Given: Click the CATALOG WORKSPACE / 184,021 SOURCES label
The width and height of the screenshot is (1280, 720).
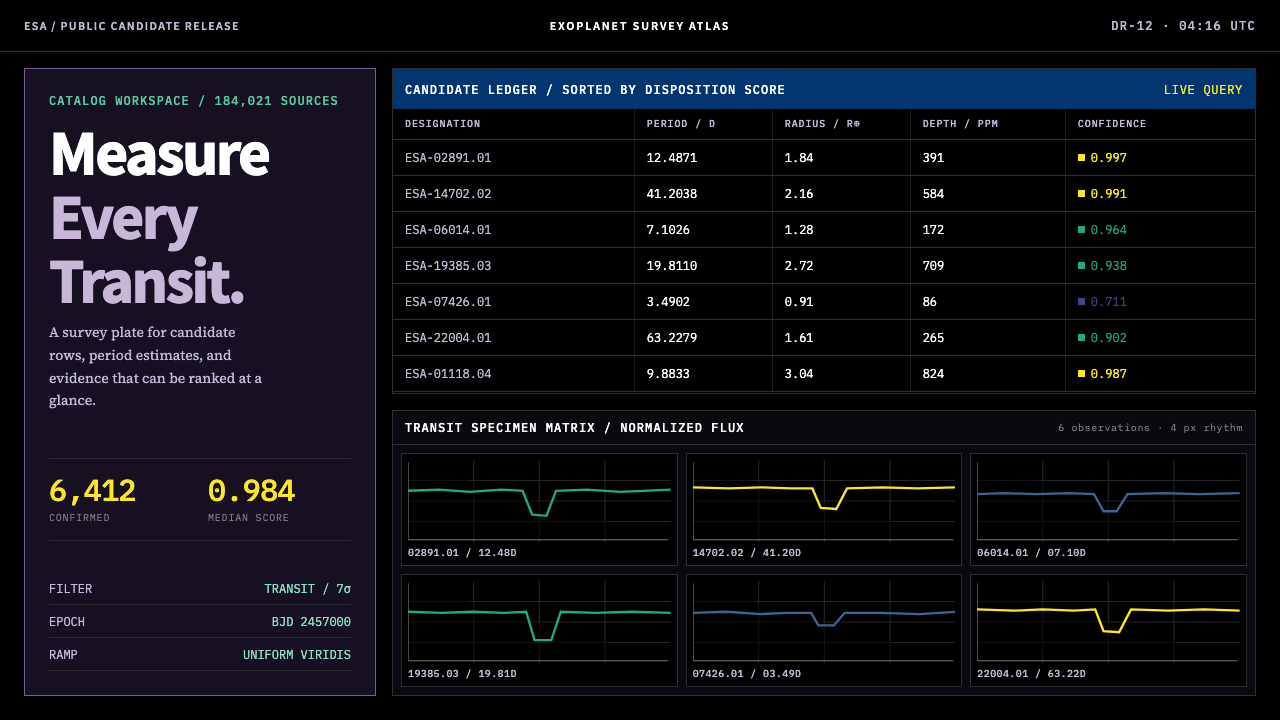Looking at the screenshot, I should 194,101.
